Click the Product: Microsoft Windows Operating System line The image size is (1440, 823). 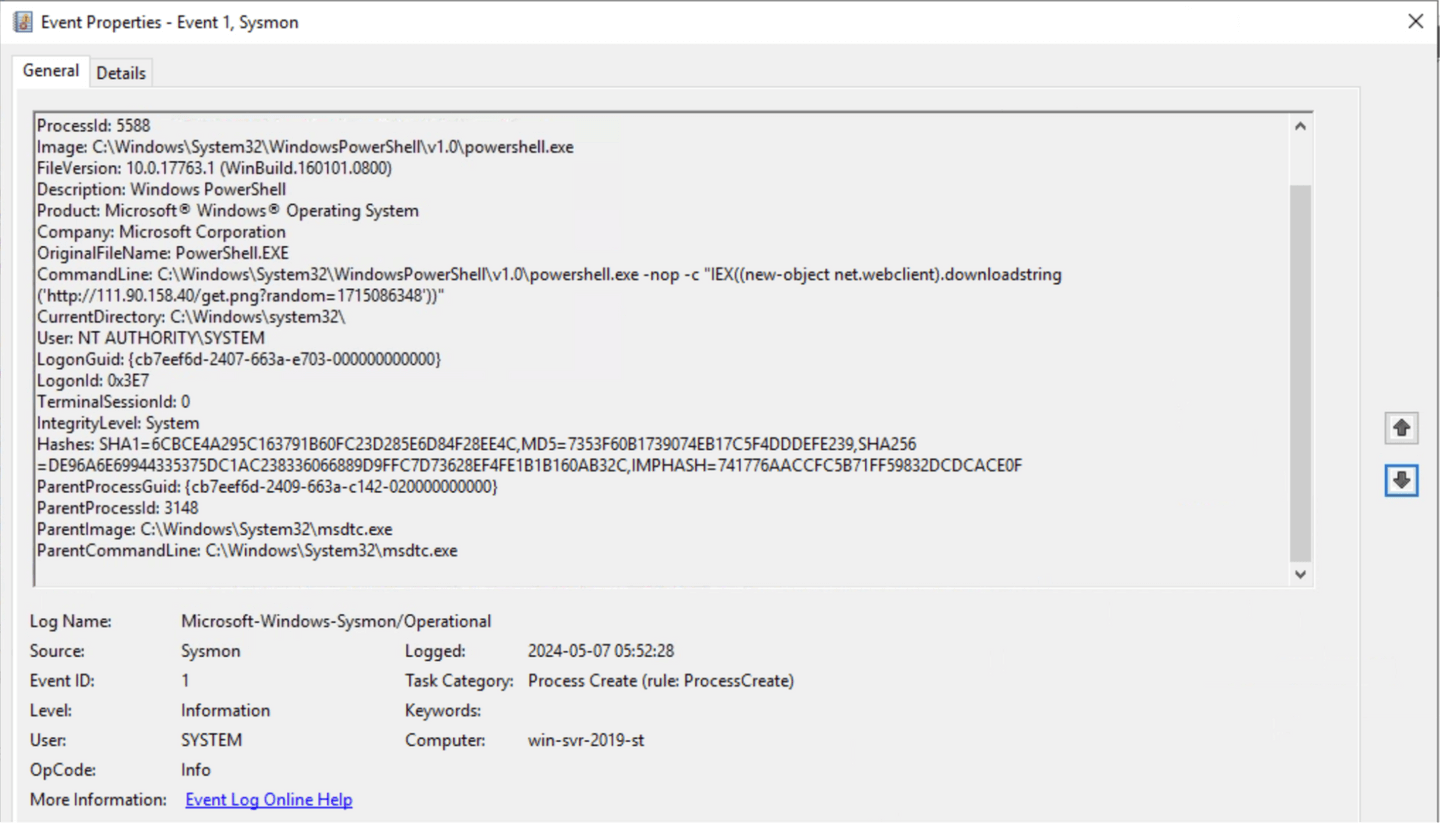tap(228, 211)
